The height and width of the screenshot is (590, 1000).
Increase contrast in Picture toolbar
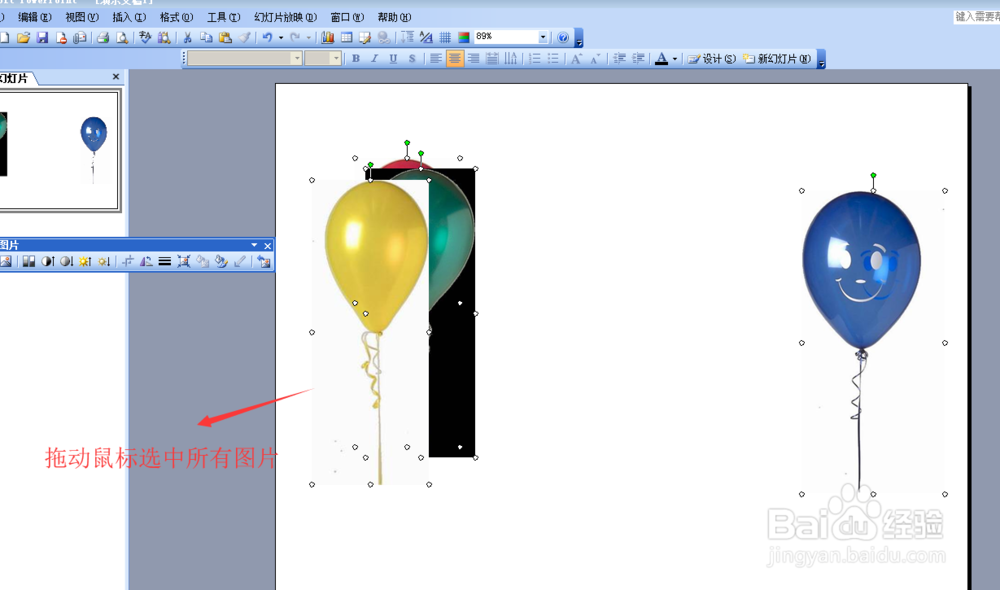48,262
